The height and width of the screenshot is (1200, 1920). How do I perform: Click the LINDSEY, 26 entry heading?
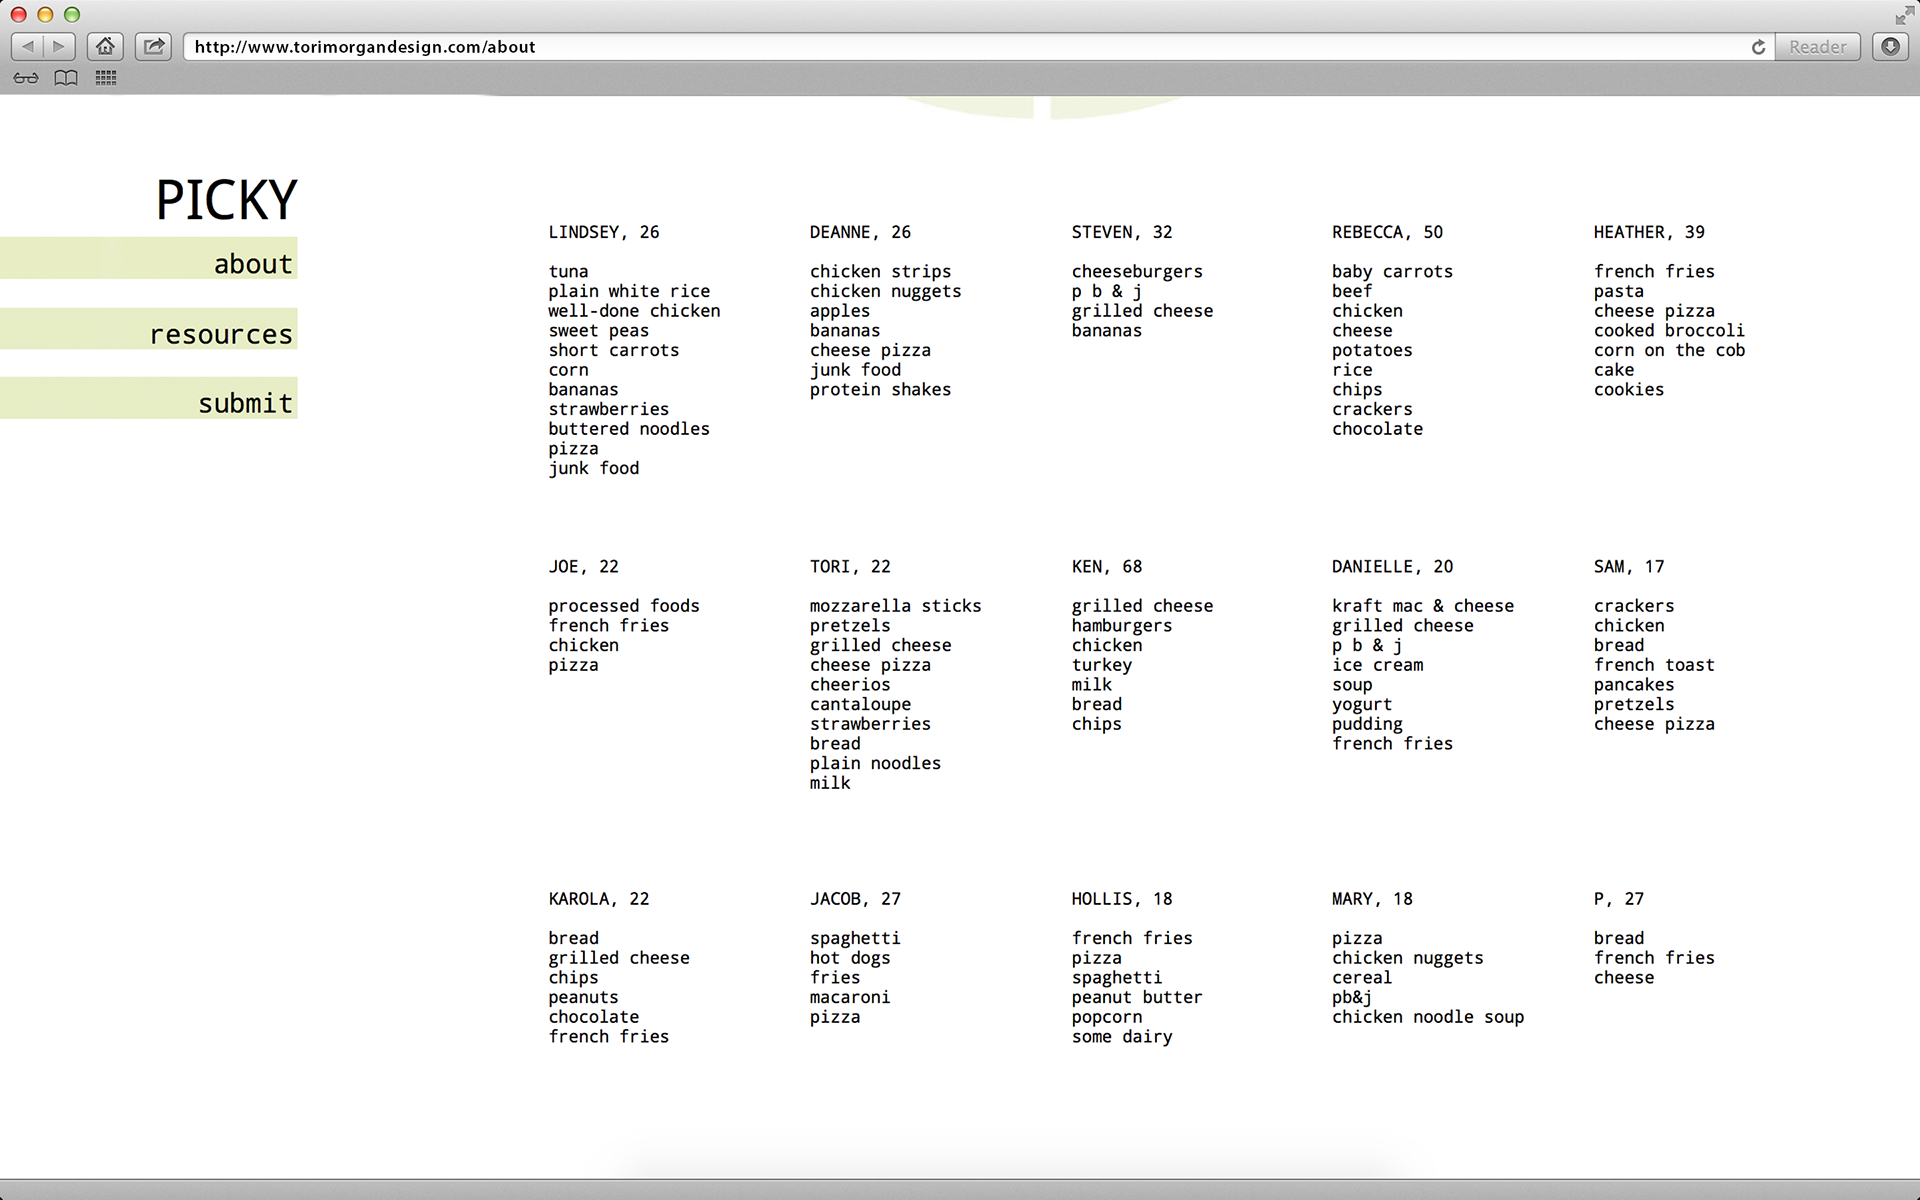pos(603,232)
